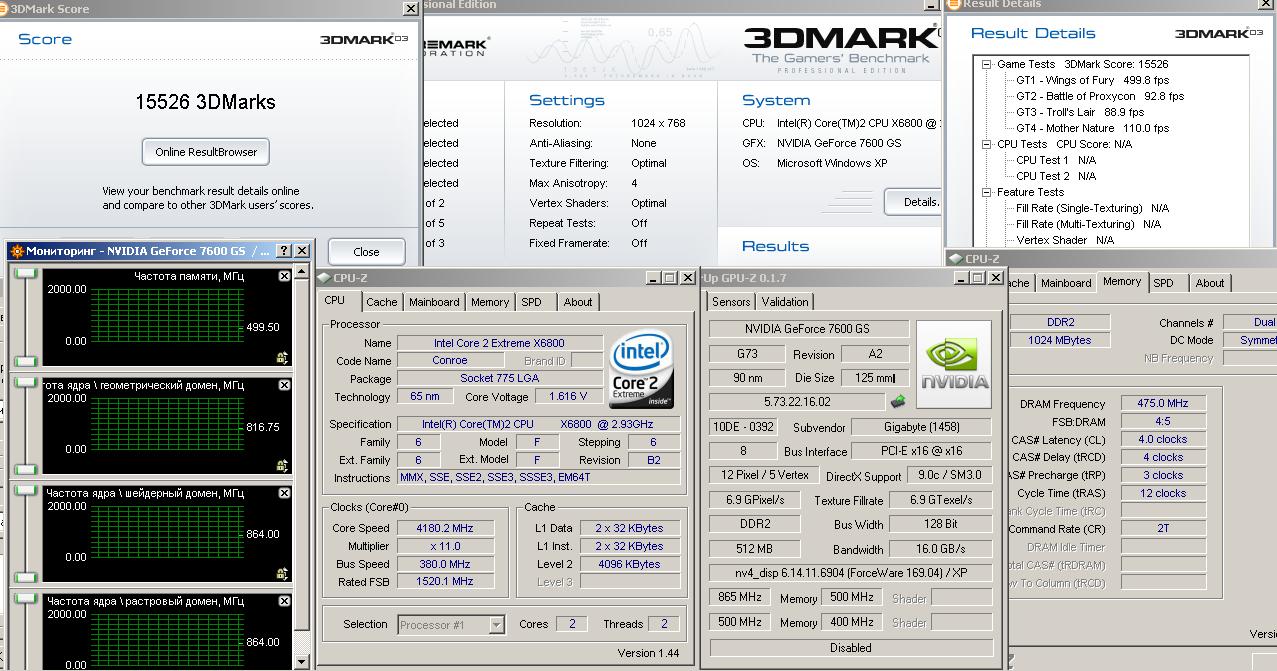Click the GPU-Z BIOS version field 5.73.22.16.02
The image size is (1277, 671).
797,401
